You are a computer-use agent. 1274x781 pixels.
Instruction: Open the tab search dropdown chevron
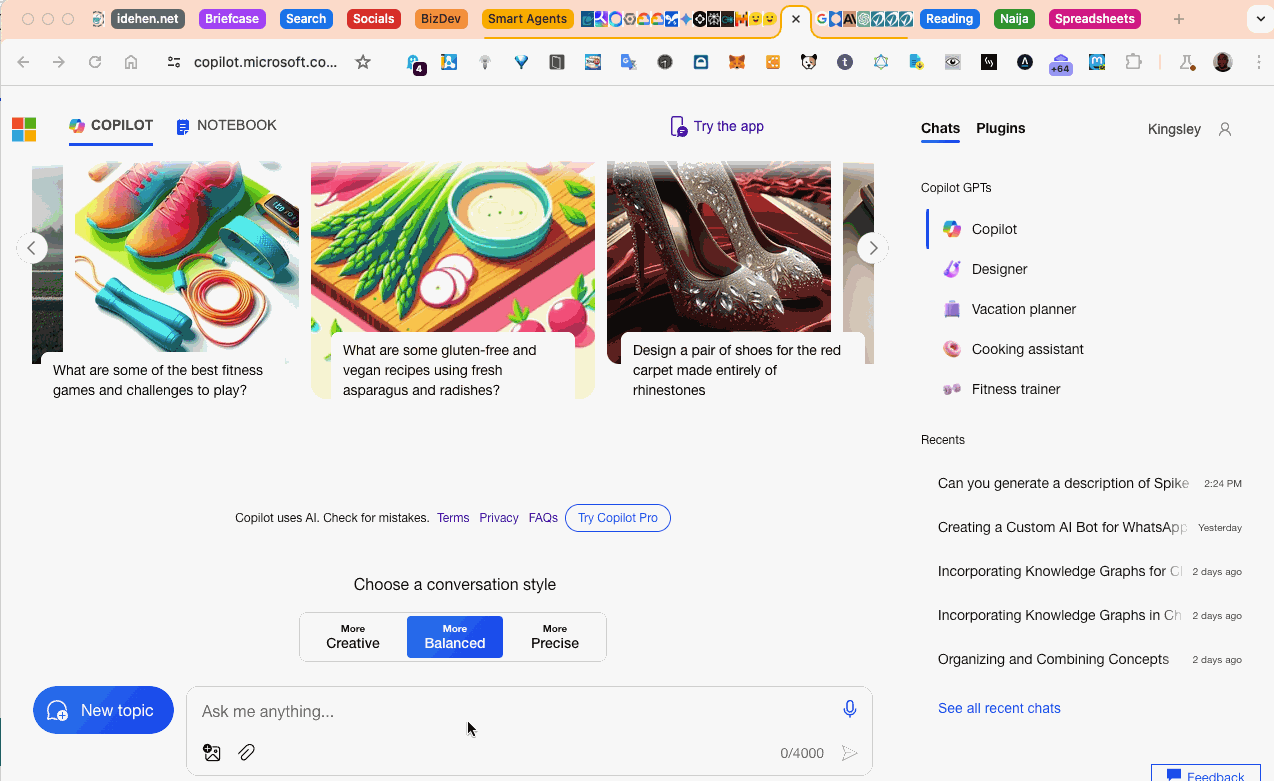1259,19
